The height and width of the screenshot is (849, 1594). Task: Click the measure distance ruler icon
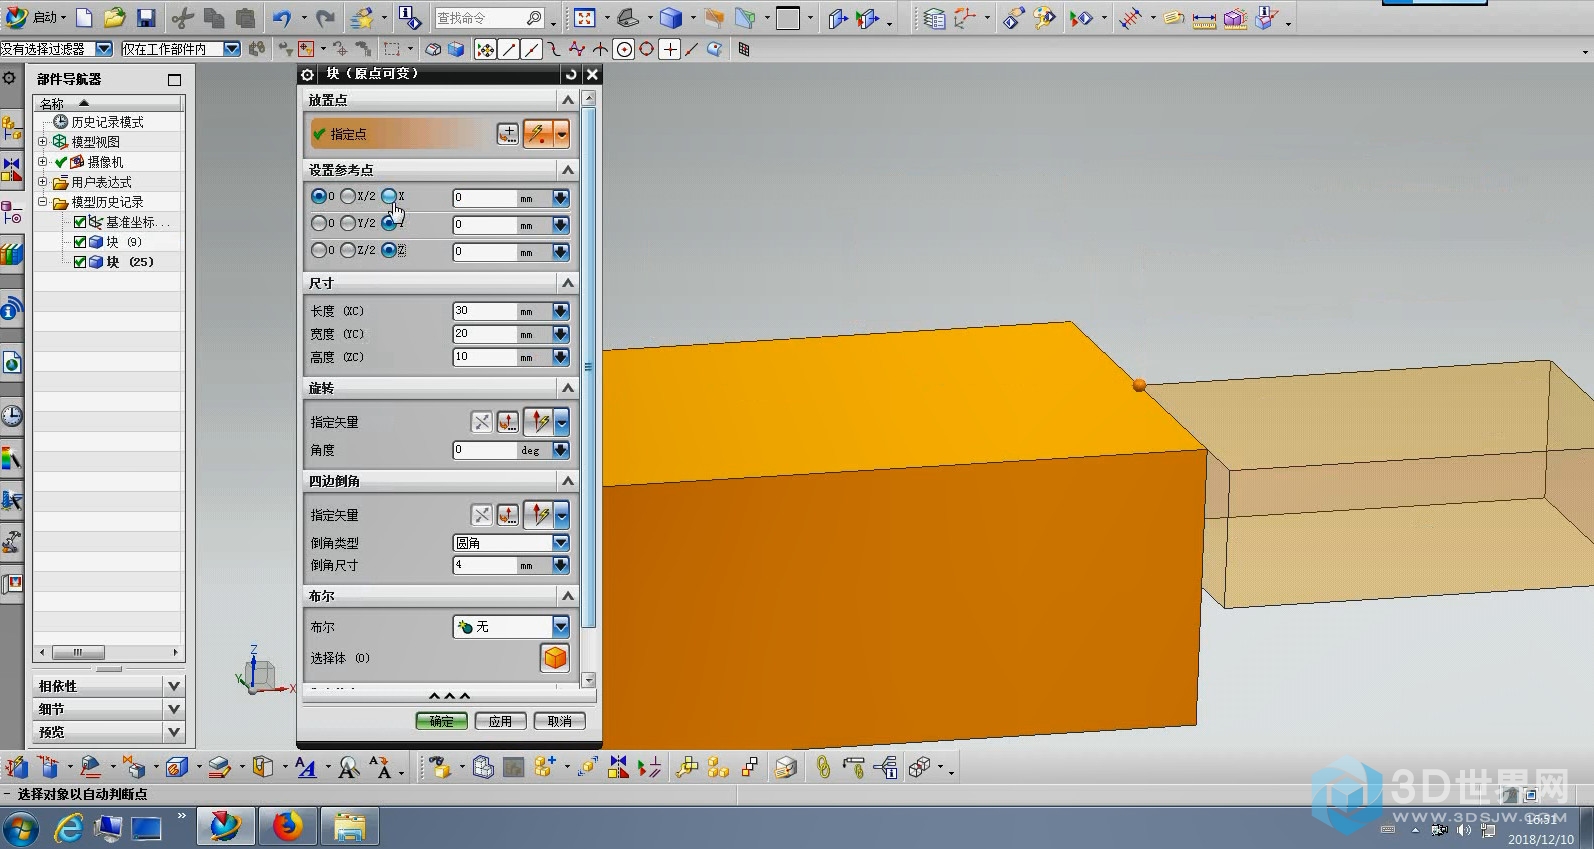point(1205,18)
